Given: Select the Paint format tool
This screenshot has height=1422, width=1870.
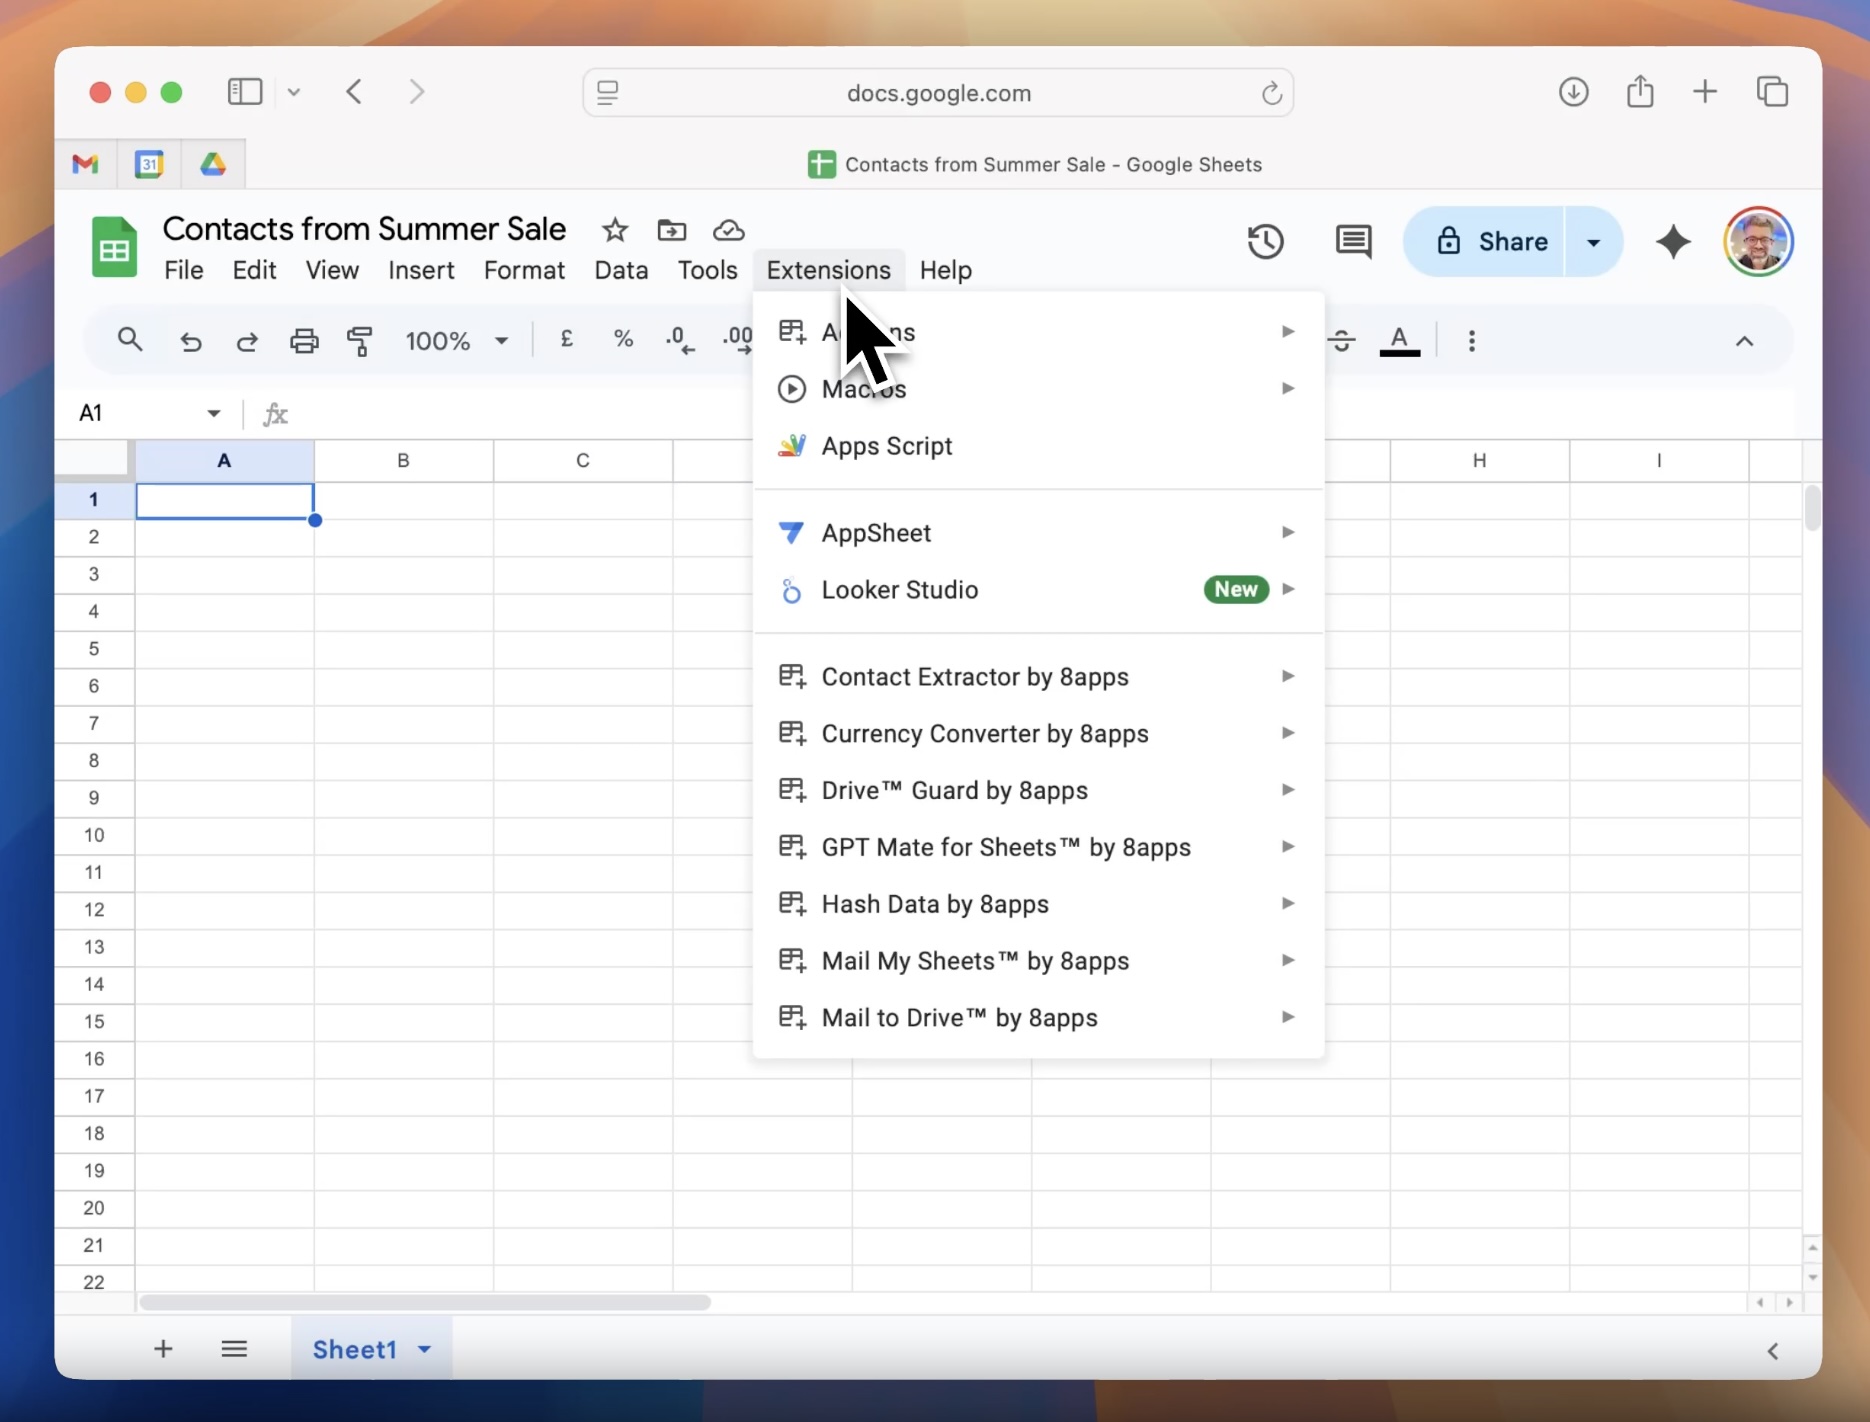Looking at the screenshot, I should 360,340.
